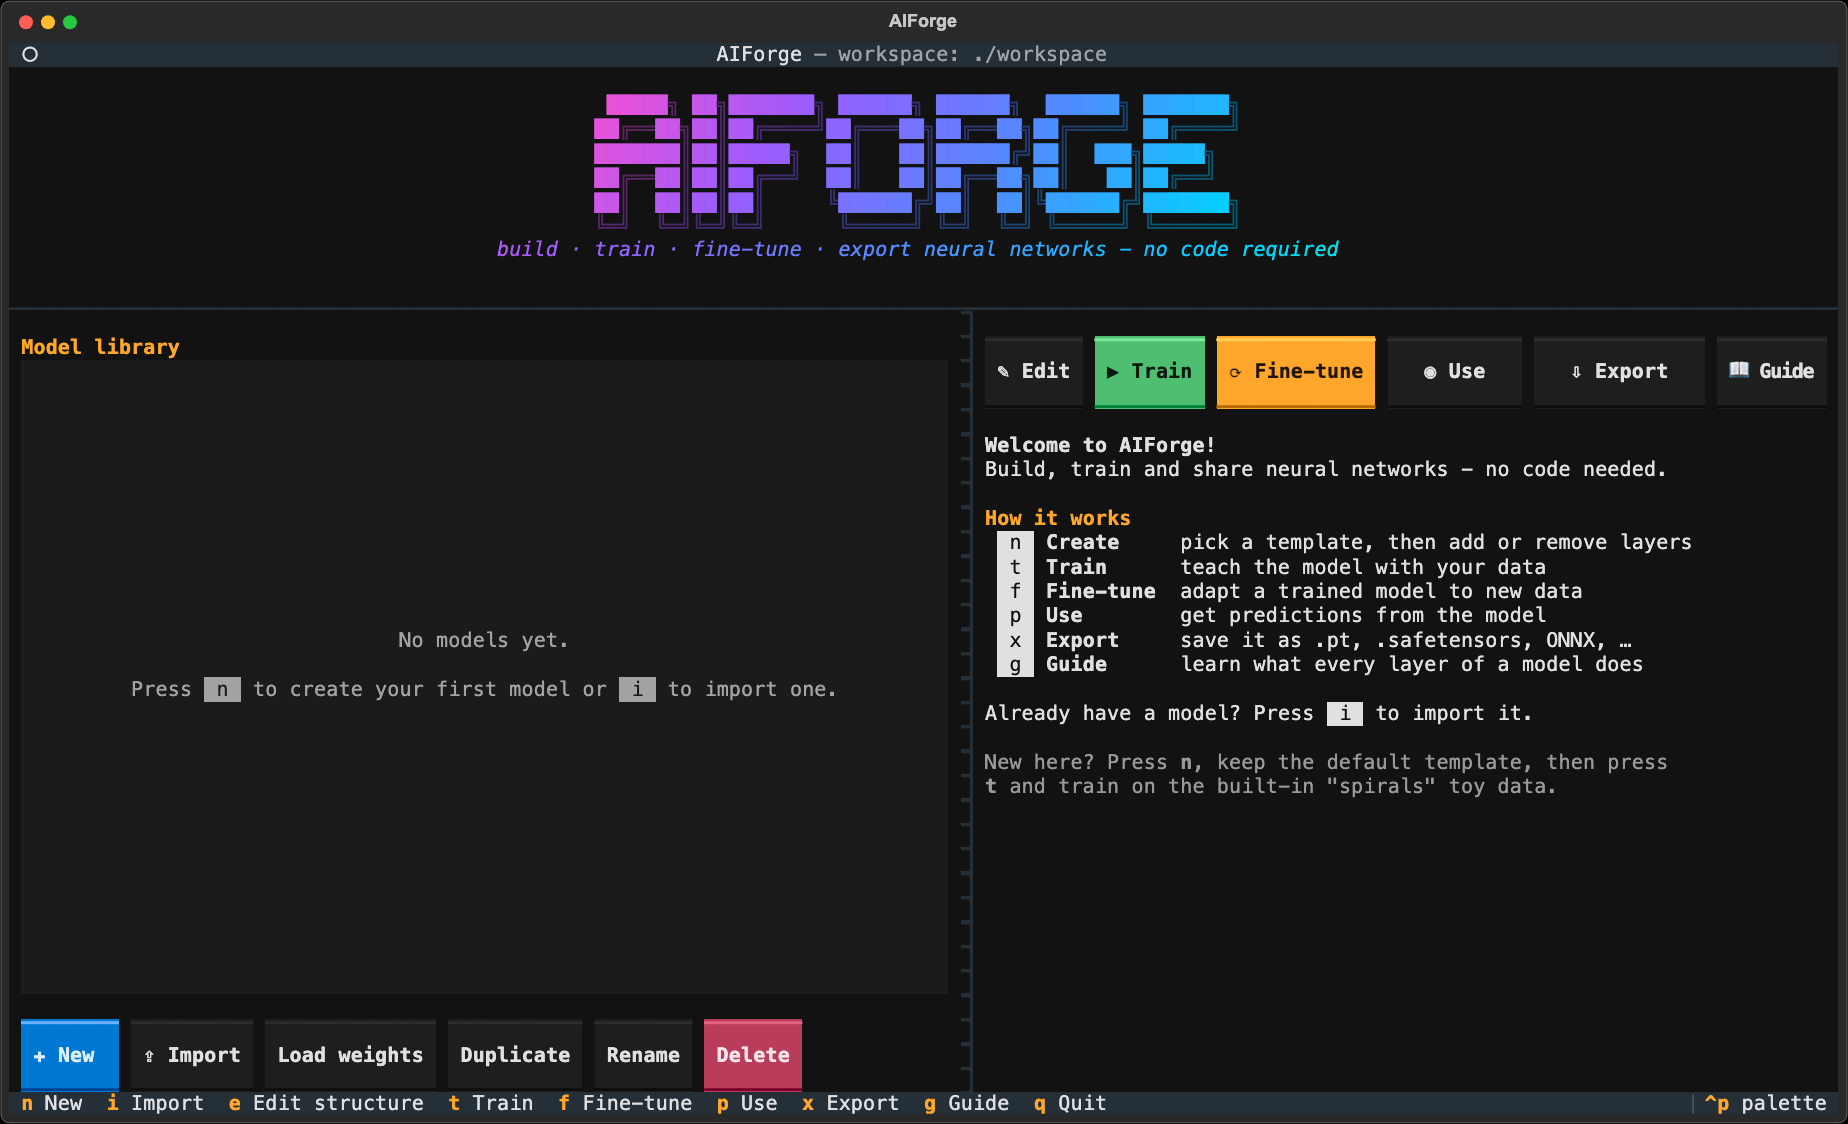Viewport: 1848px width, 1124px height.
Task: Click the 'n' key hint in the empty library message
Action: click(x=222, y=689)
